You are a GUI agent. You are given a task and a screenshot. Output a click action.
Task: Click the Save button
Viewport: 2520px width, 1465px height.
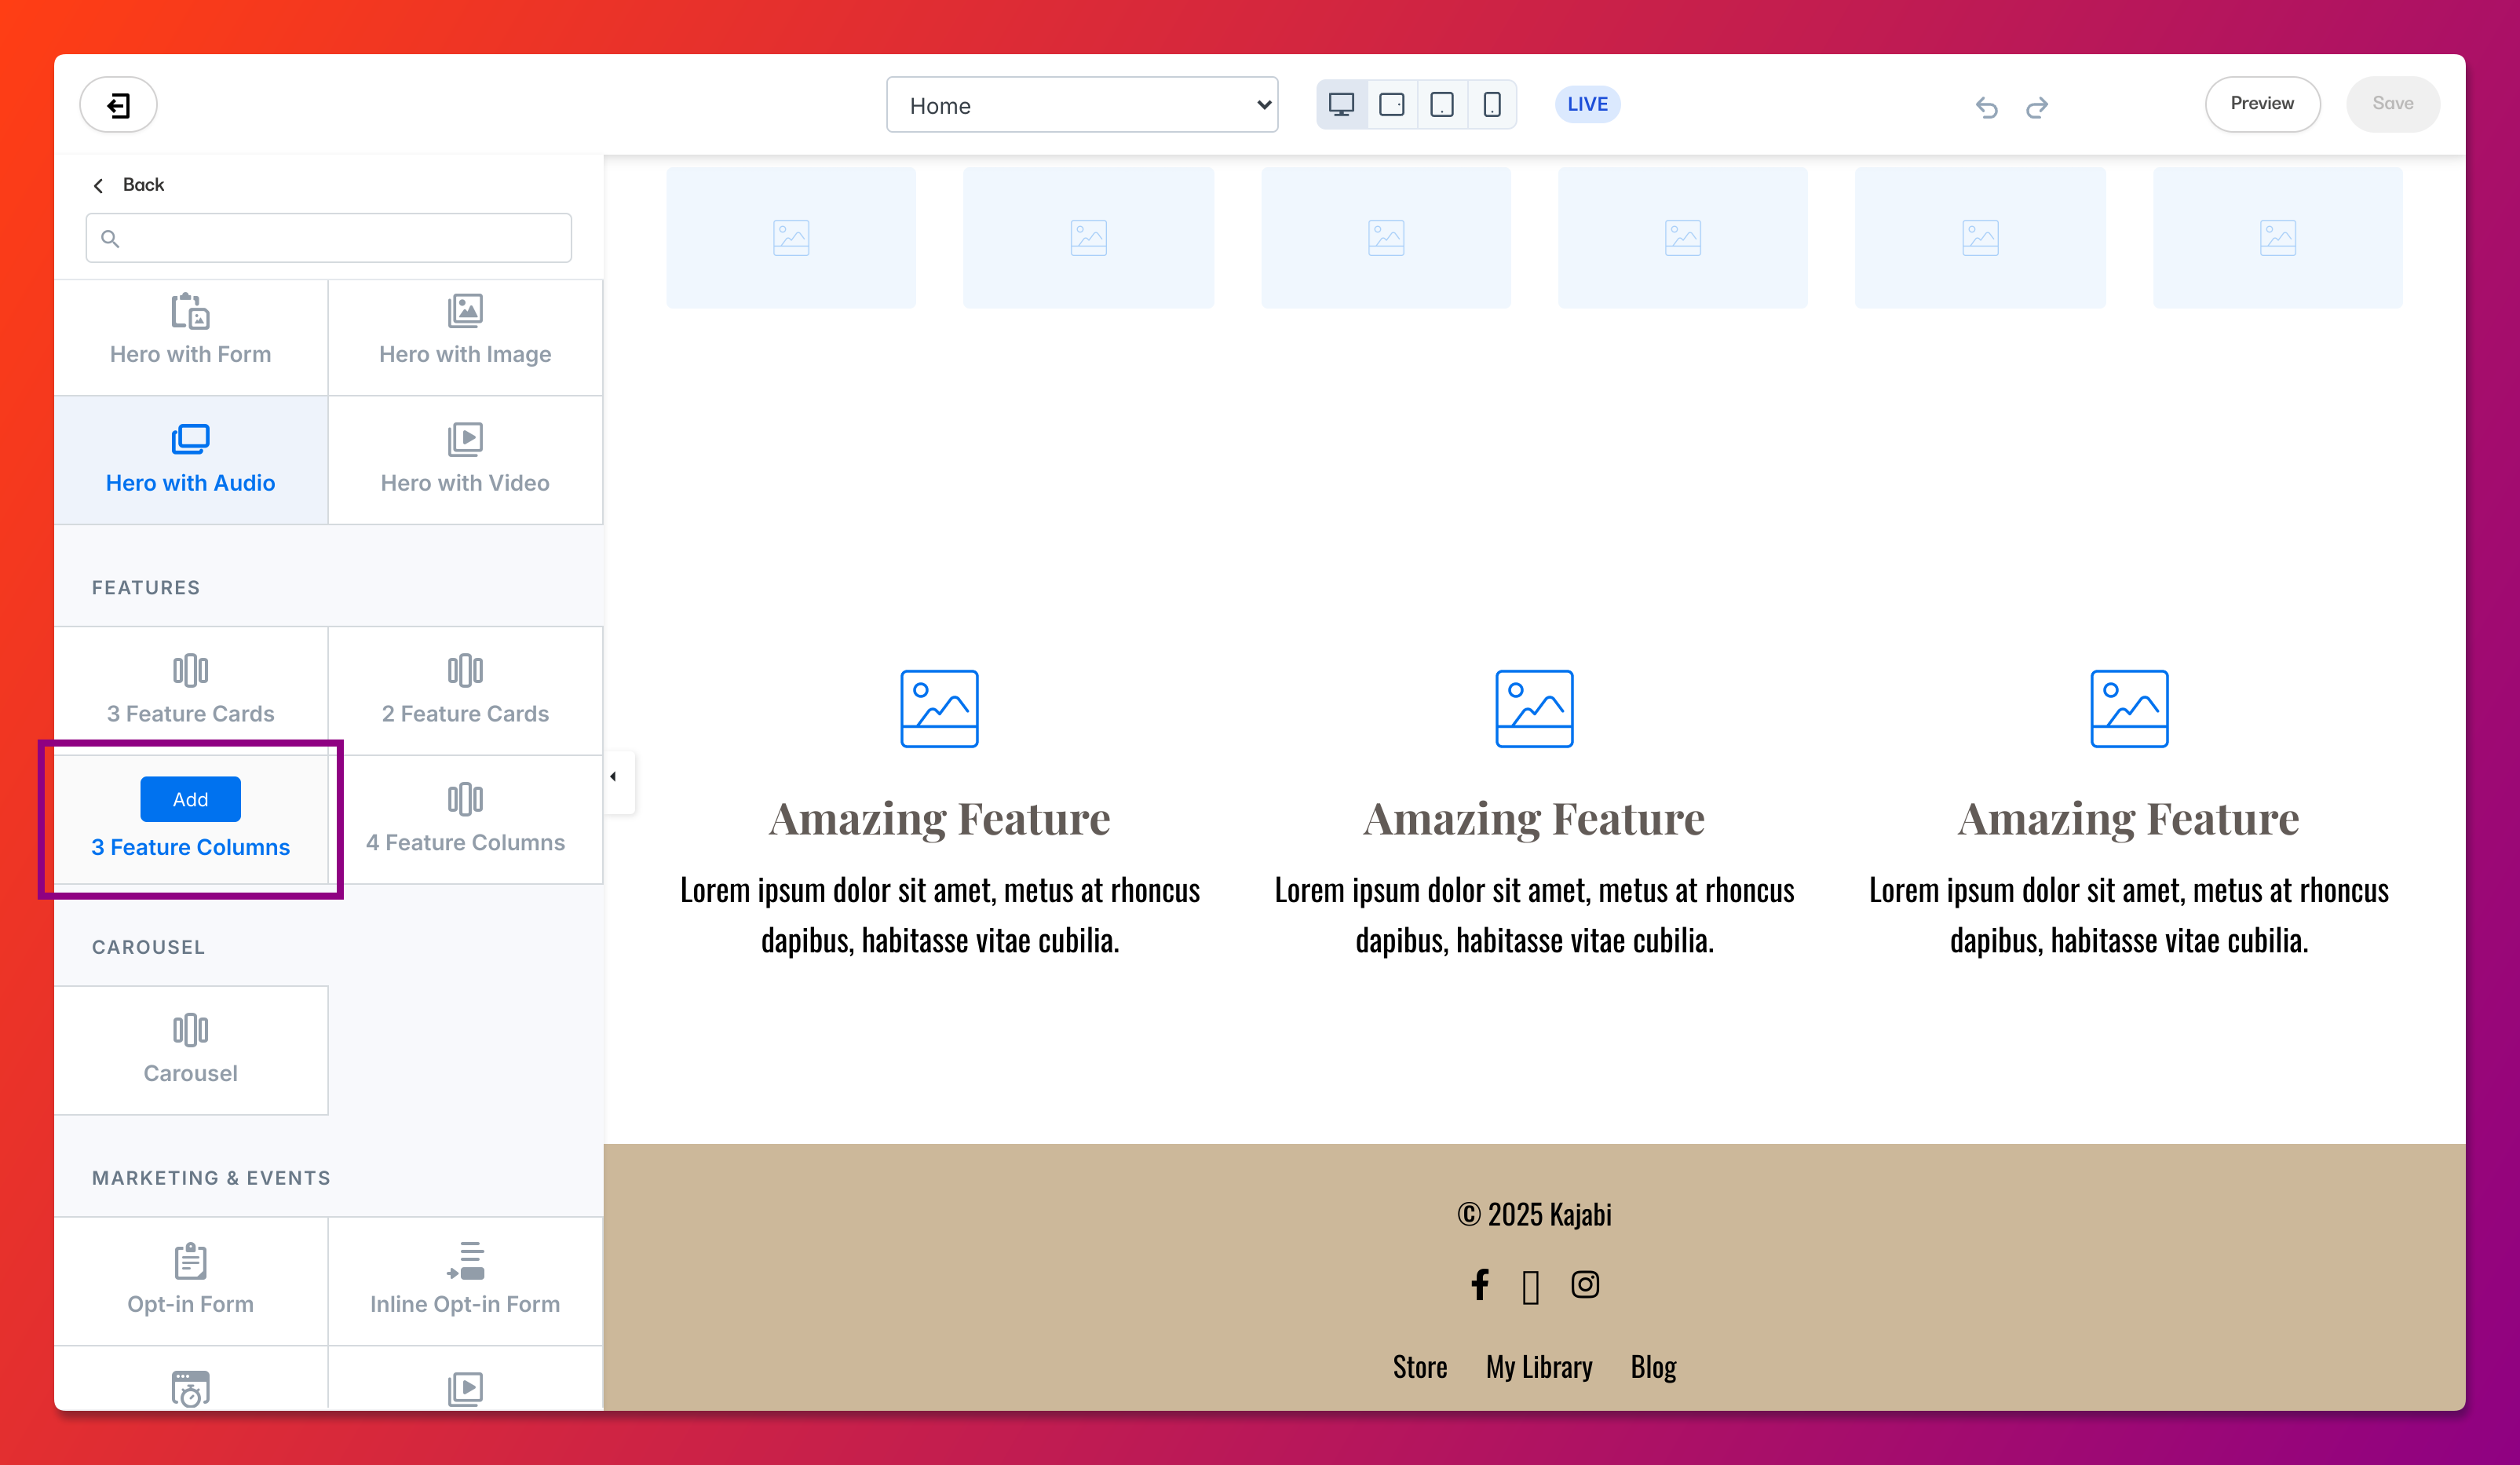tap(2392, 104)
